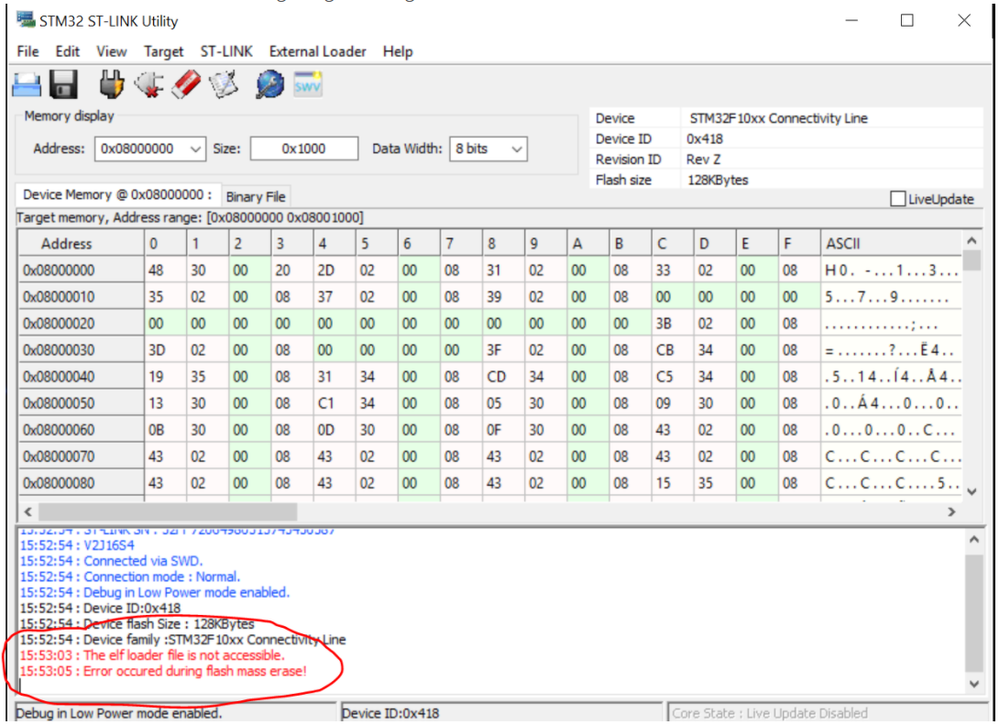Click the memory table horizontal scrollbar thumb
999x725 pixels.
tap(168, 512)
